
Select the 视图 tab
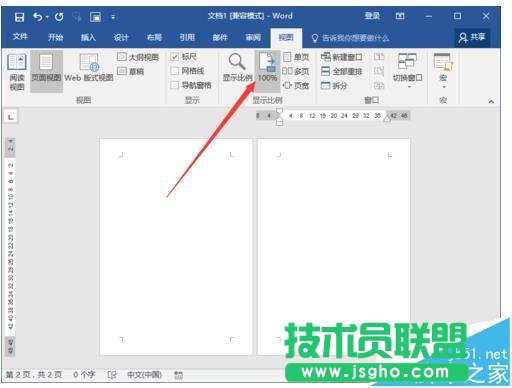286,37
